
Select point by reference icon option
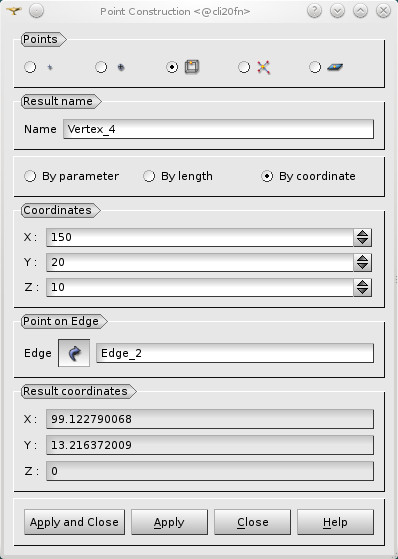pos(121,67)
